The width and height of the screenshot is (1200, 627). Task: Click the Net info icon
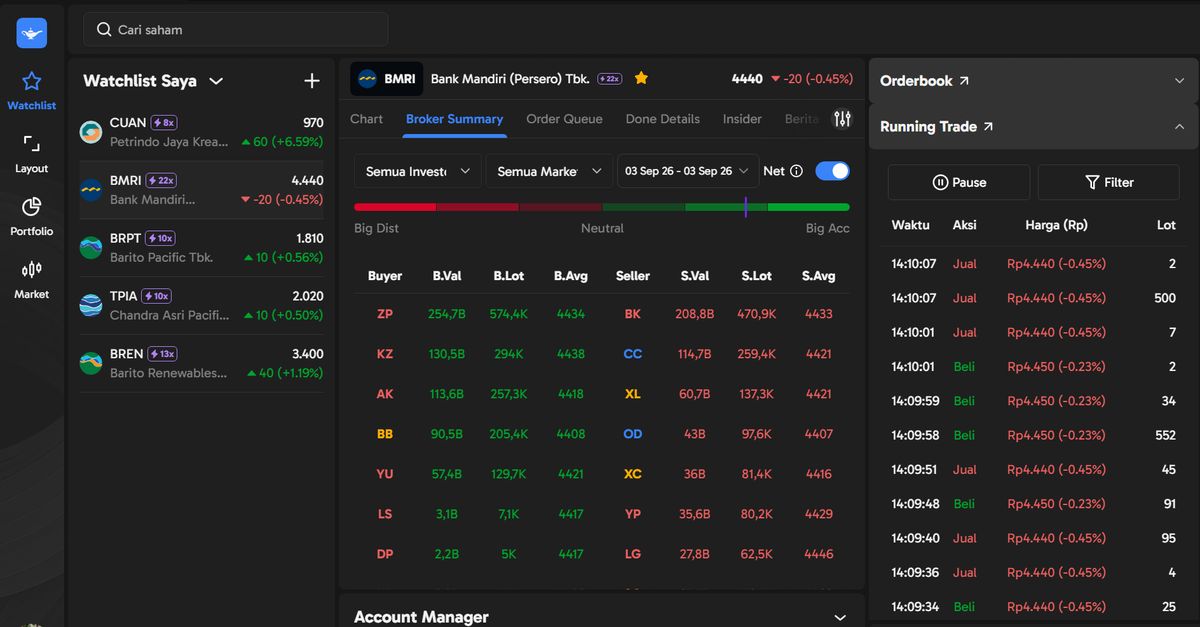797,171
